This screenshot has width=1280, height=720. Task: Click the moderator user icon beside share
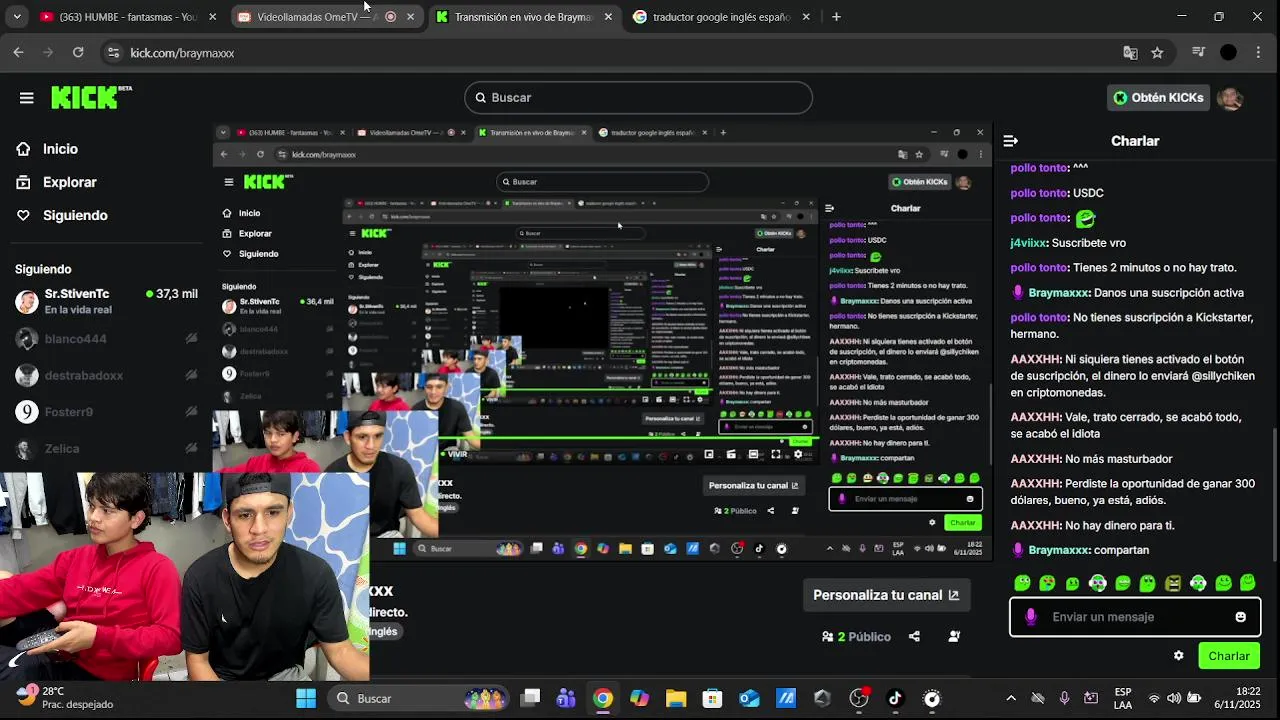pos(954,637)
